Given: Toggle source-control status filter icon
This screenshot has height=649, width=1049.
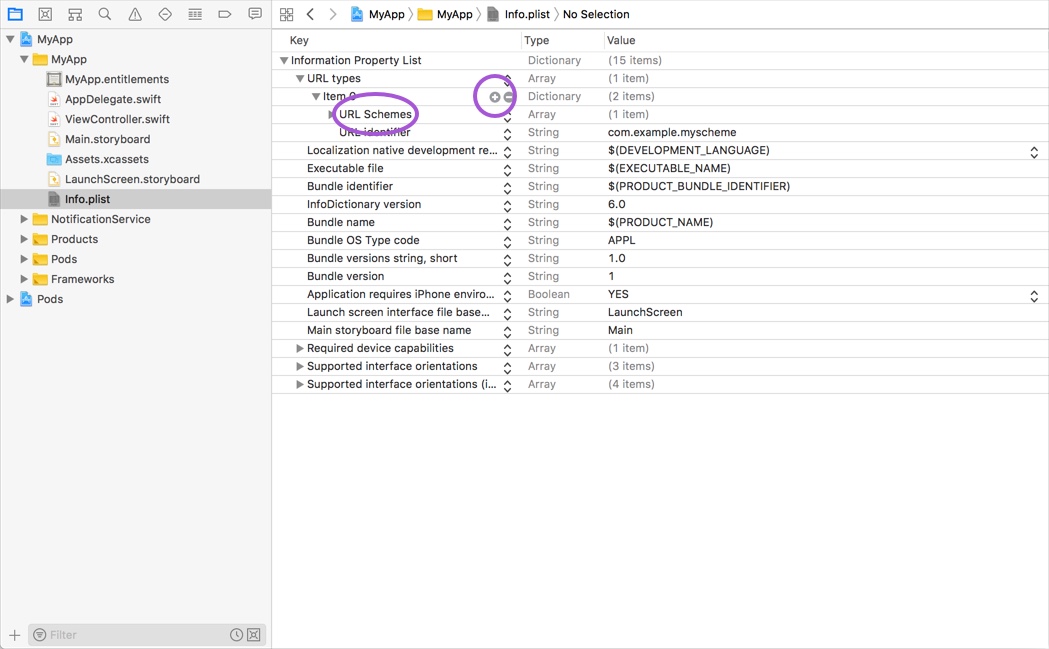Looking at the screenshot, I should click(x=254, y=635).
